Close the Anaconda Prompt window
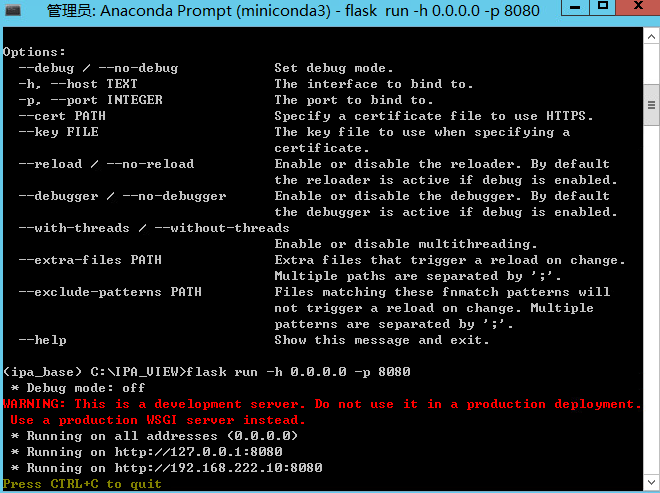Viewport: 660px width, 493px height. pos(638,7)
